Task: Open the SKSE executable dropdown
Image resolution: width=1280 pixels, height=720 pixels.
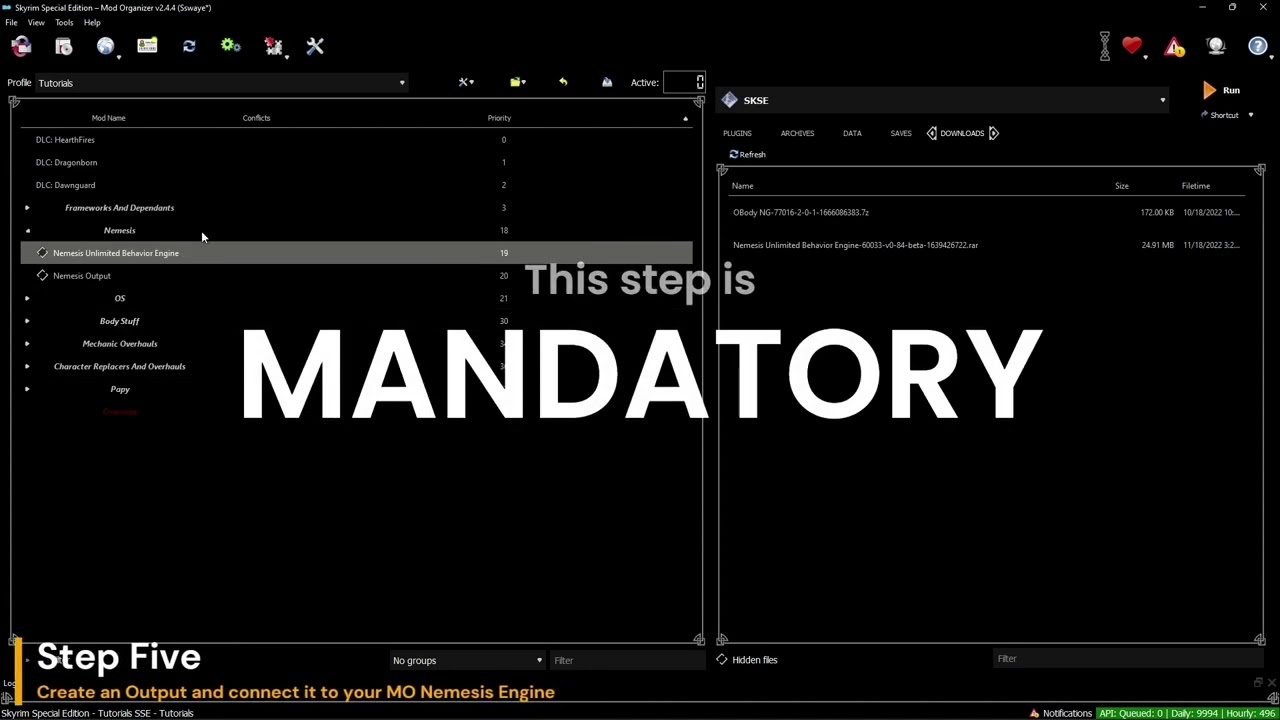Action: pos(943,100)
